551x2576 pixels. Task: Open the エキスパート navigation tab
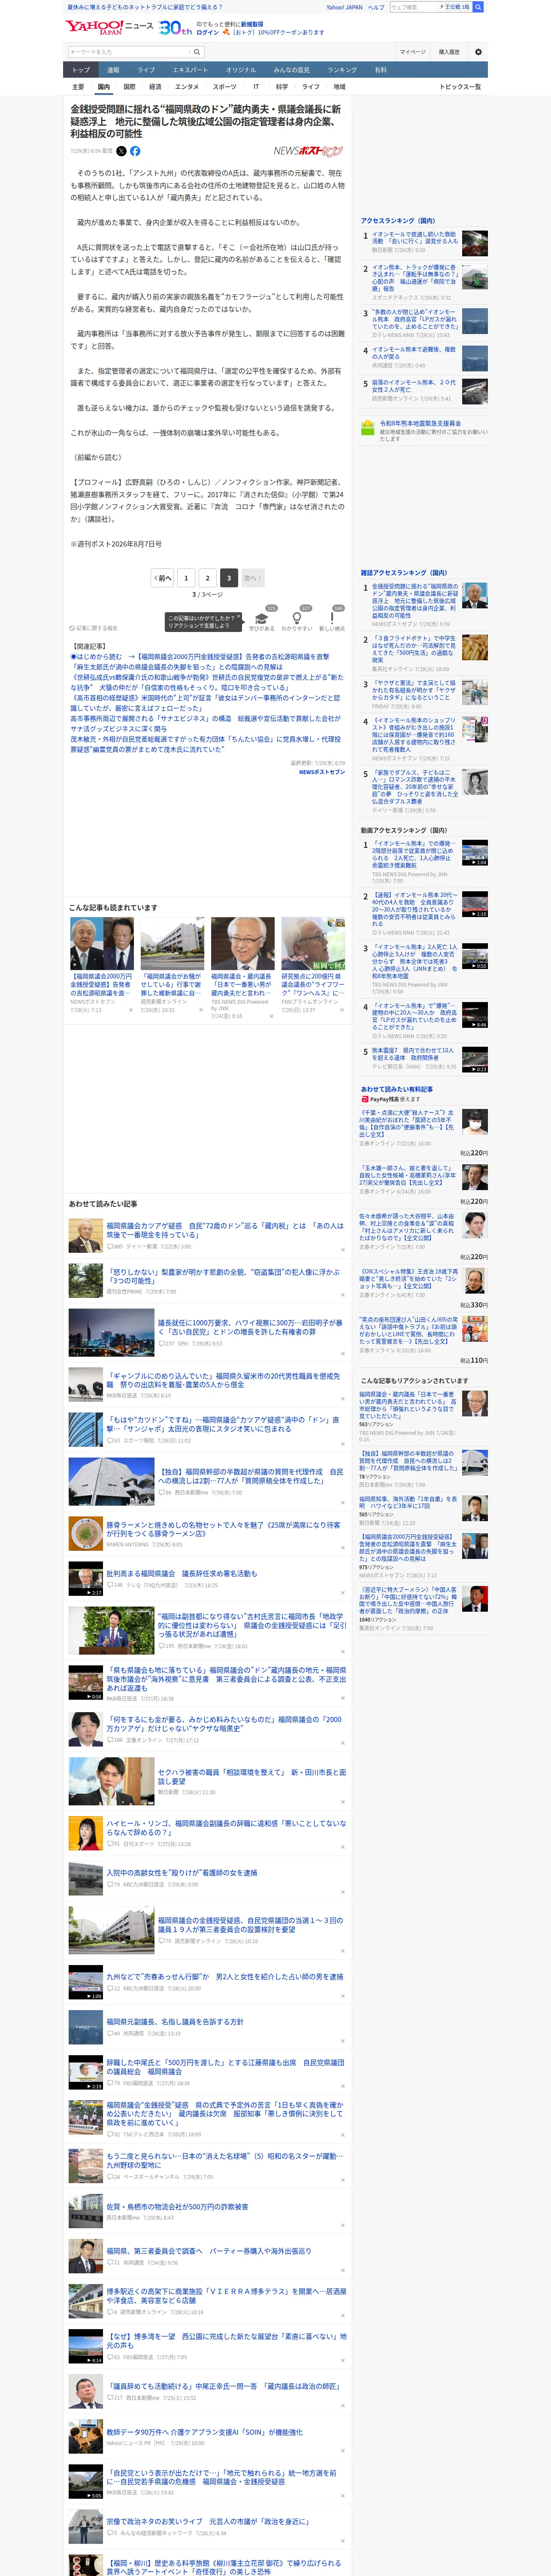click(190, 70)
